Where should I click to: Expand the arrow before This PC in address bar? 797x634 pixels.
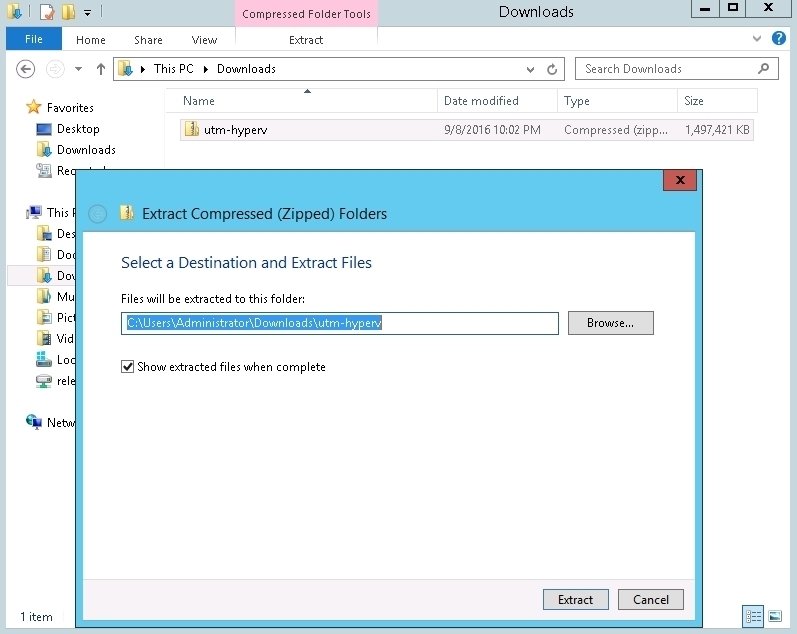coord(143,69)
